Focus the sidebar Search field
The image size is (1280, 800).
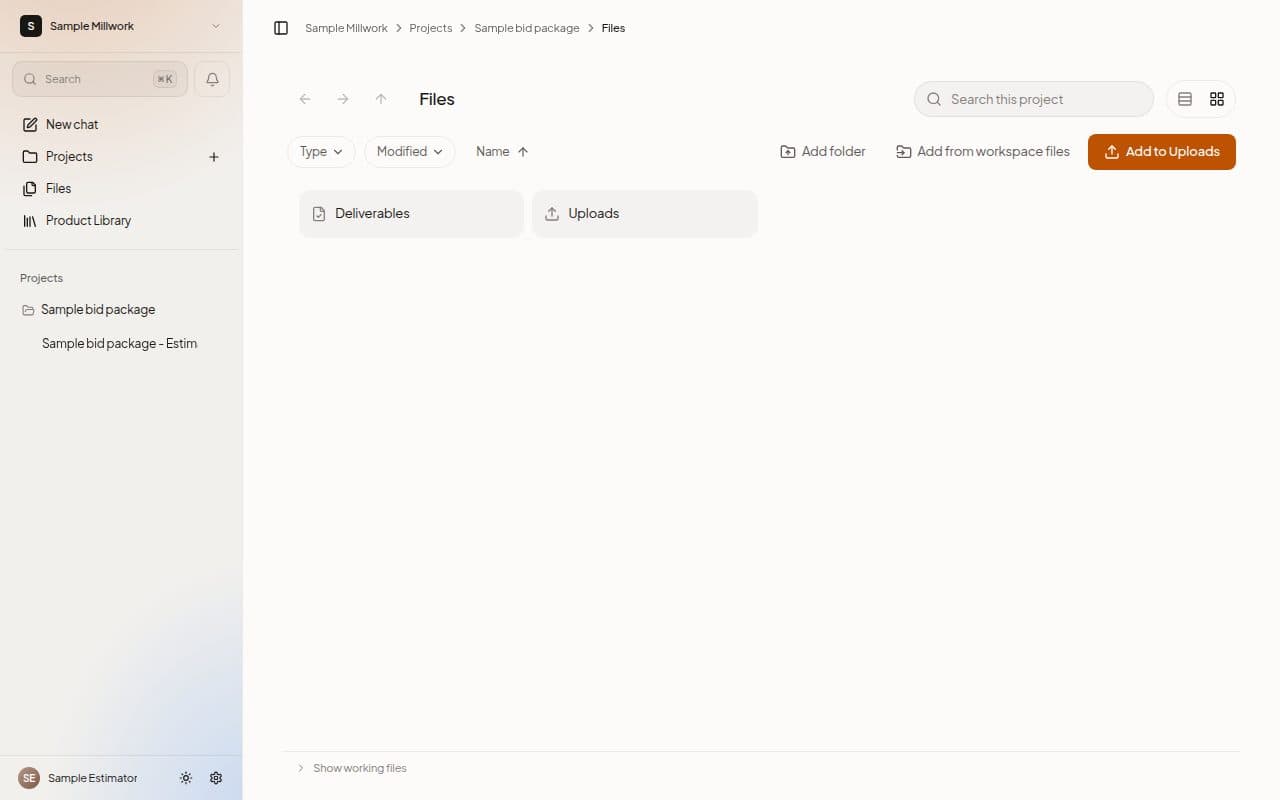[x=100, y=79]
